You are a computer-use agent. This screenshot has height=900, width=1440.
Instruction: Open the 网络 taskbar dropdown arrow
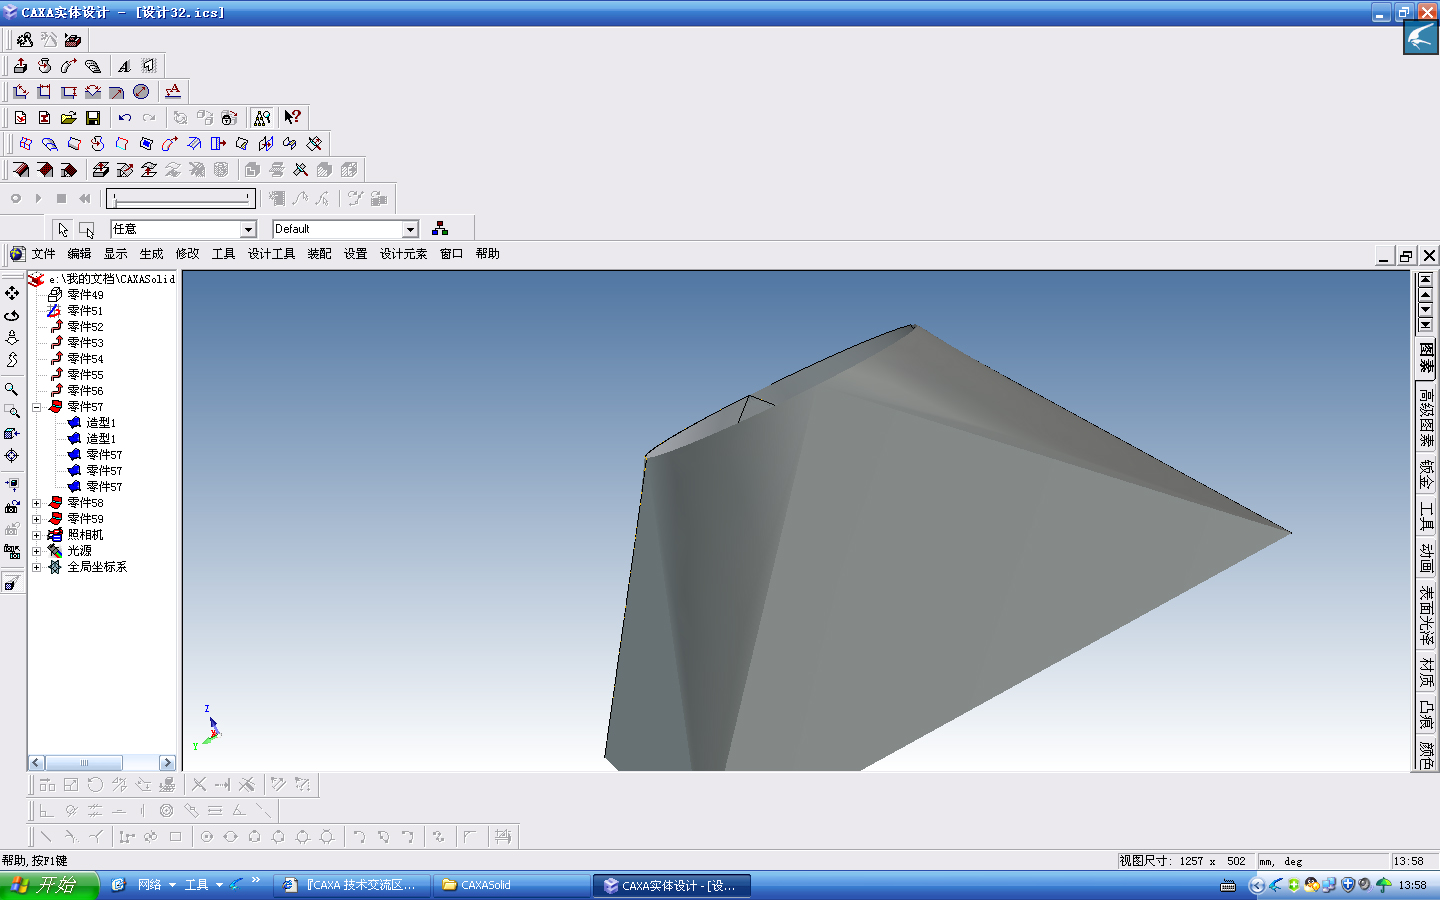tap(172, 885)
